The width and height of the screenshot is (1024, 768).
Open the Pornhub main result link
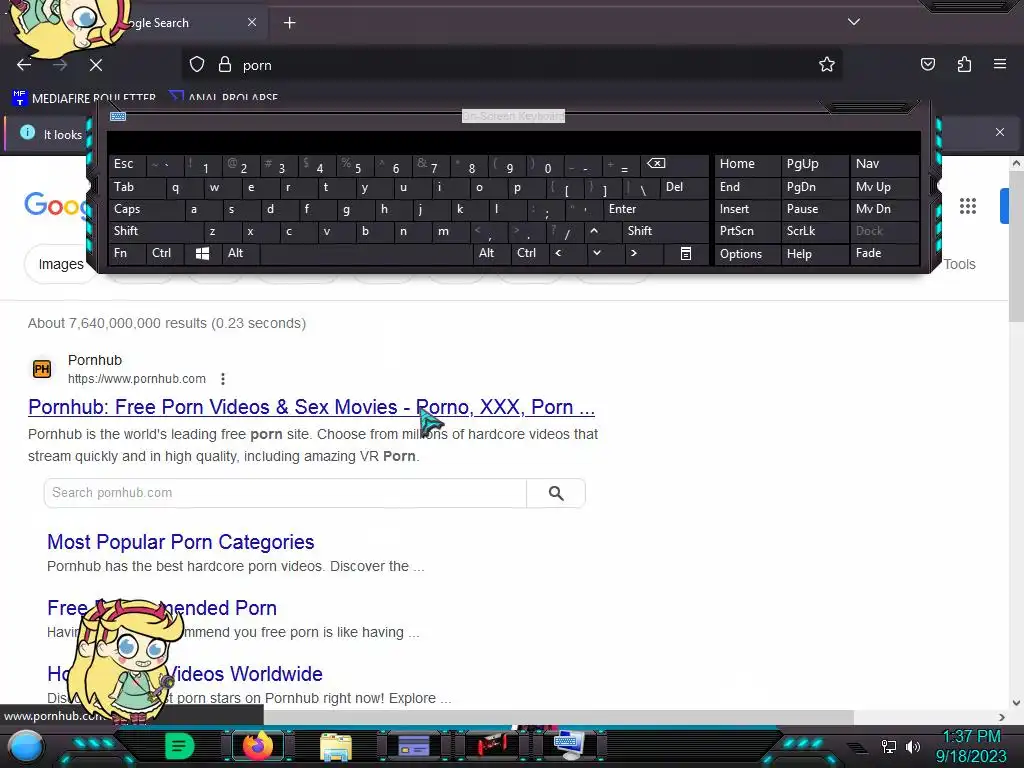[x=312, y=407]
